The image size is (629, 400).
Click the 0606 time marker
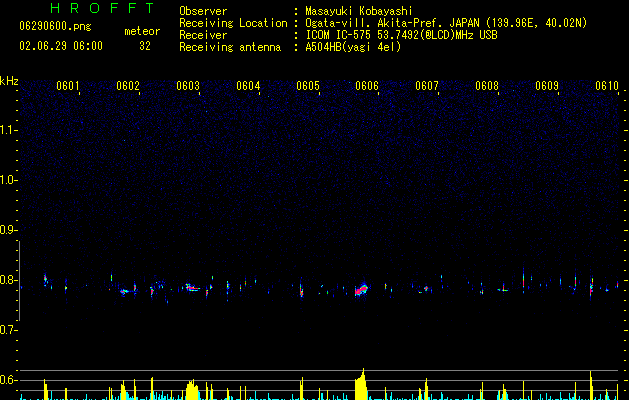point(367,86)
